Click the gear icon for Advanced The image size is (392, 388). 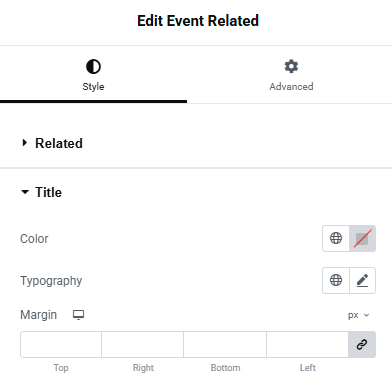click(291, 66)
